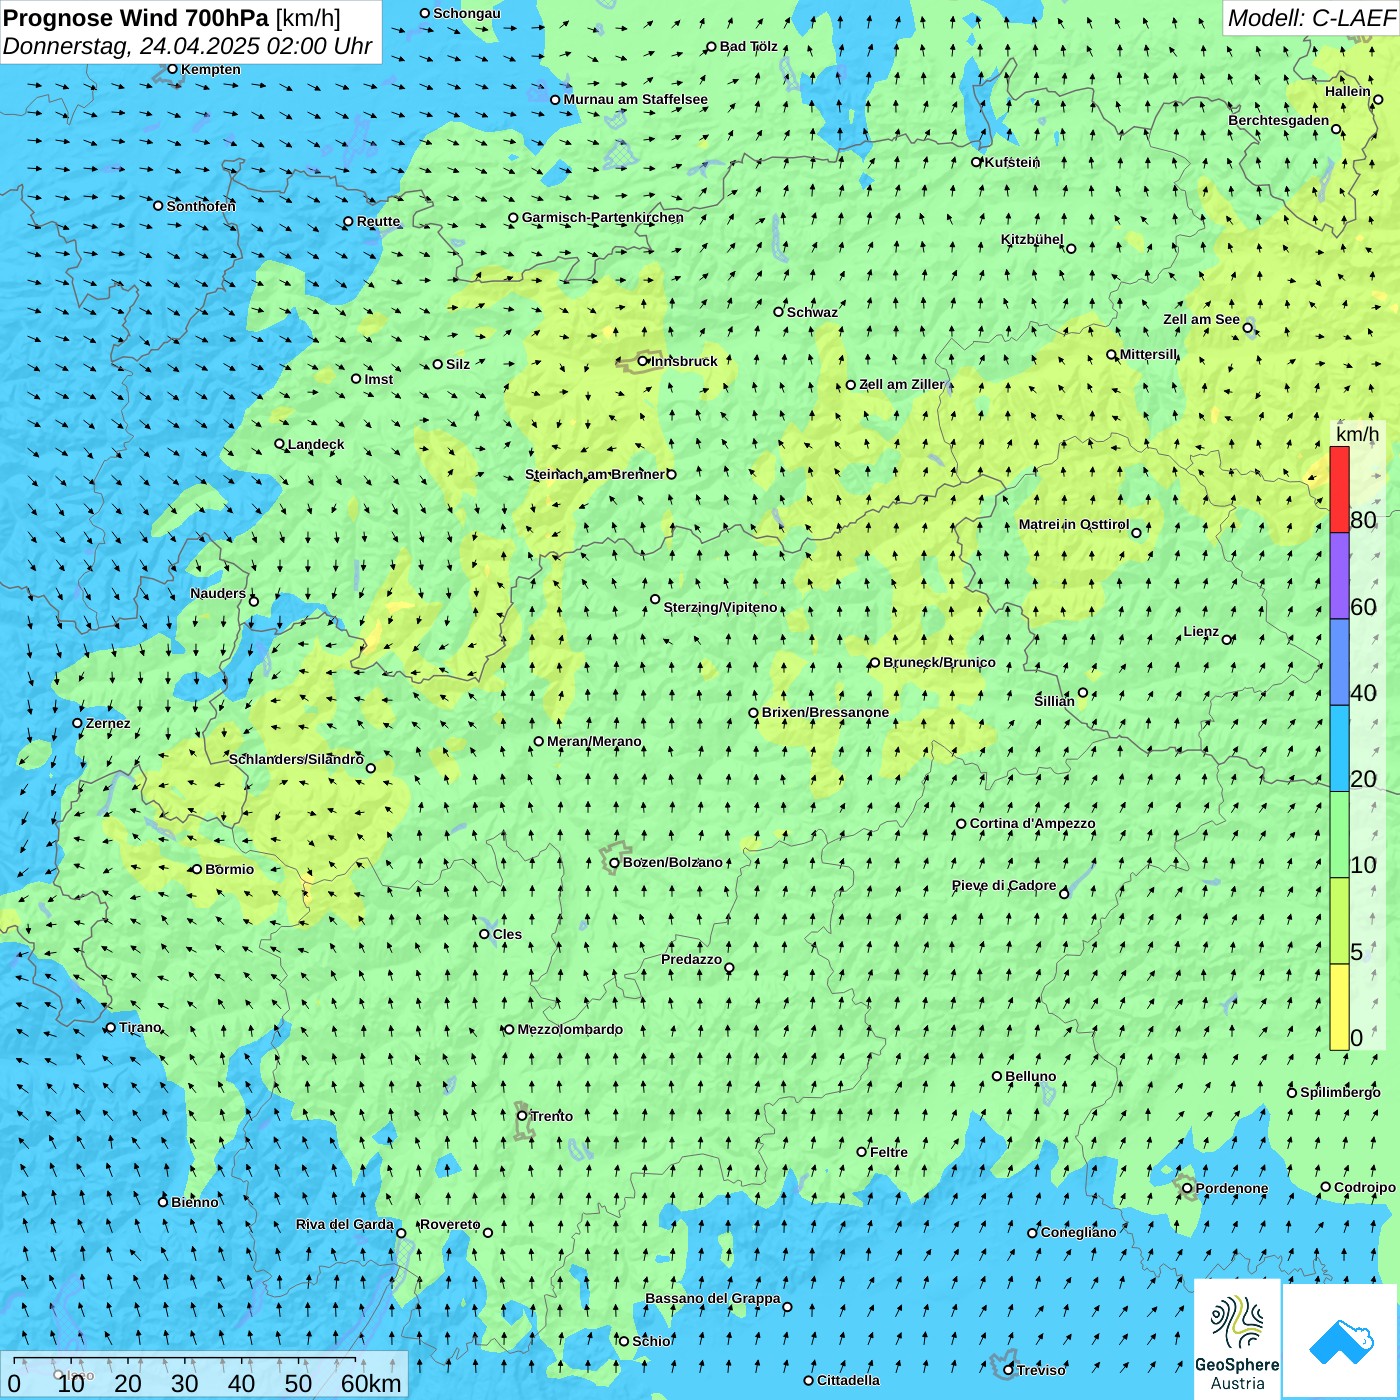Select the cyan legend band between 20 and 40
The width and height of the screenshot is (1400, 1400).
coord(1339,748)
